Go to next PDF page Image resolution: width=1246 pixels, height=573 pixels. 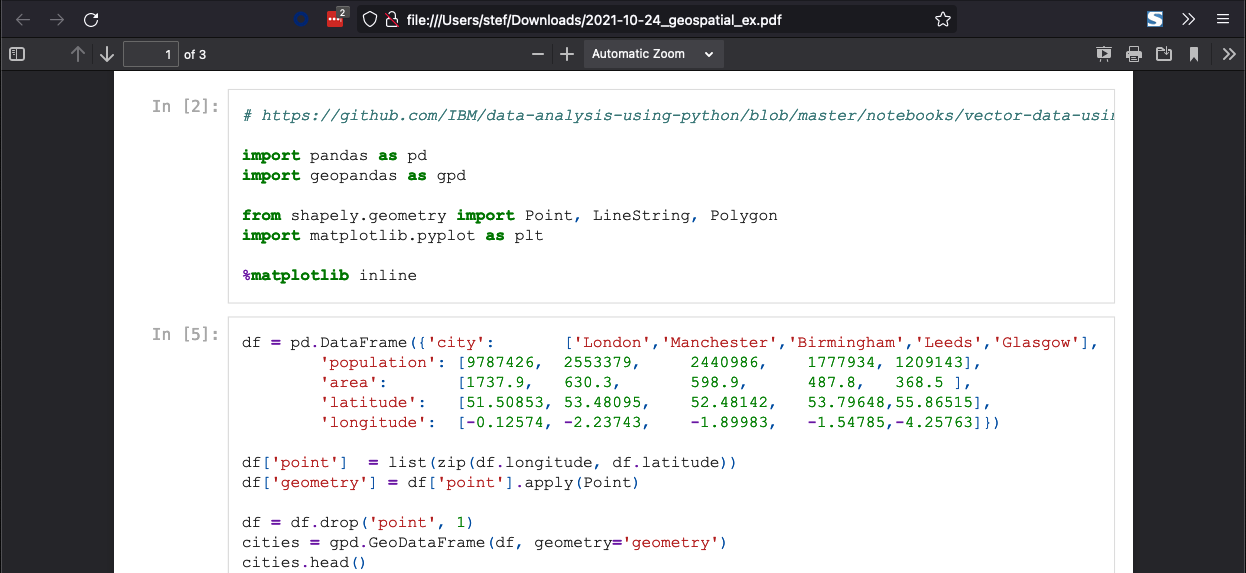coord(107,54)
